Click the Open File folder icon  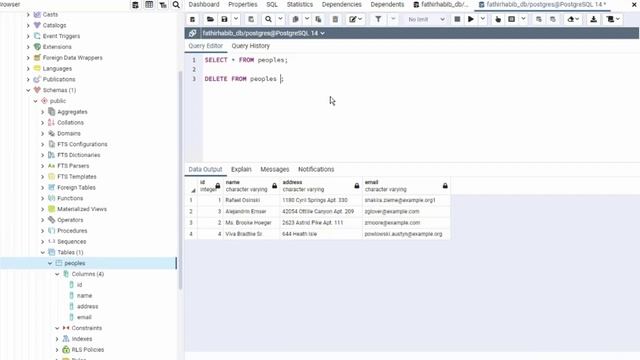pos(210,19)
